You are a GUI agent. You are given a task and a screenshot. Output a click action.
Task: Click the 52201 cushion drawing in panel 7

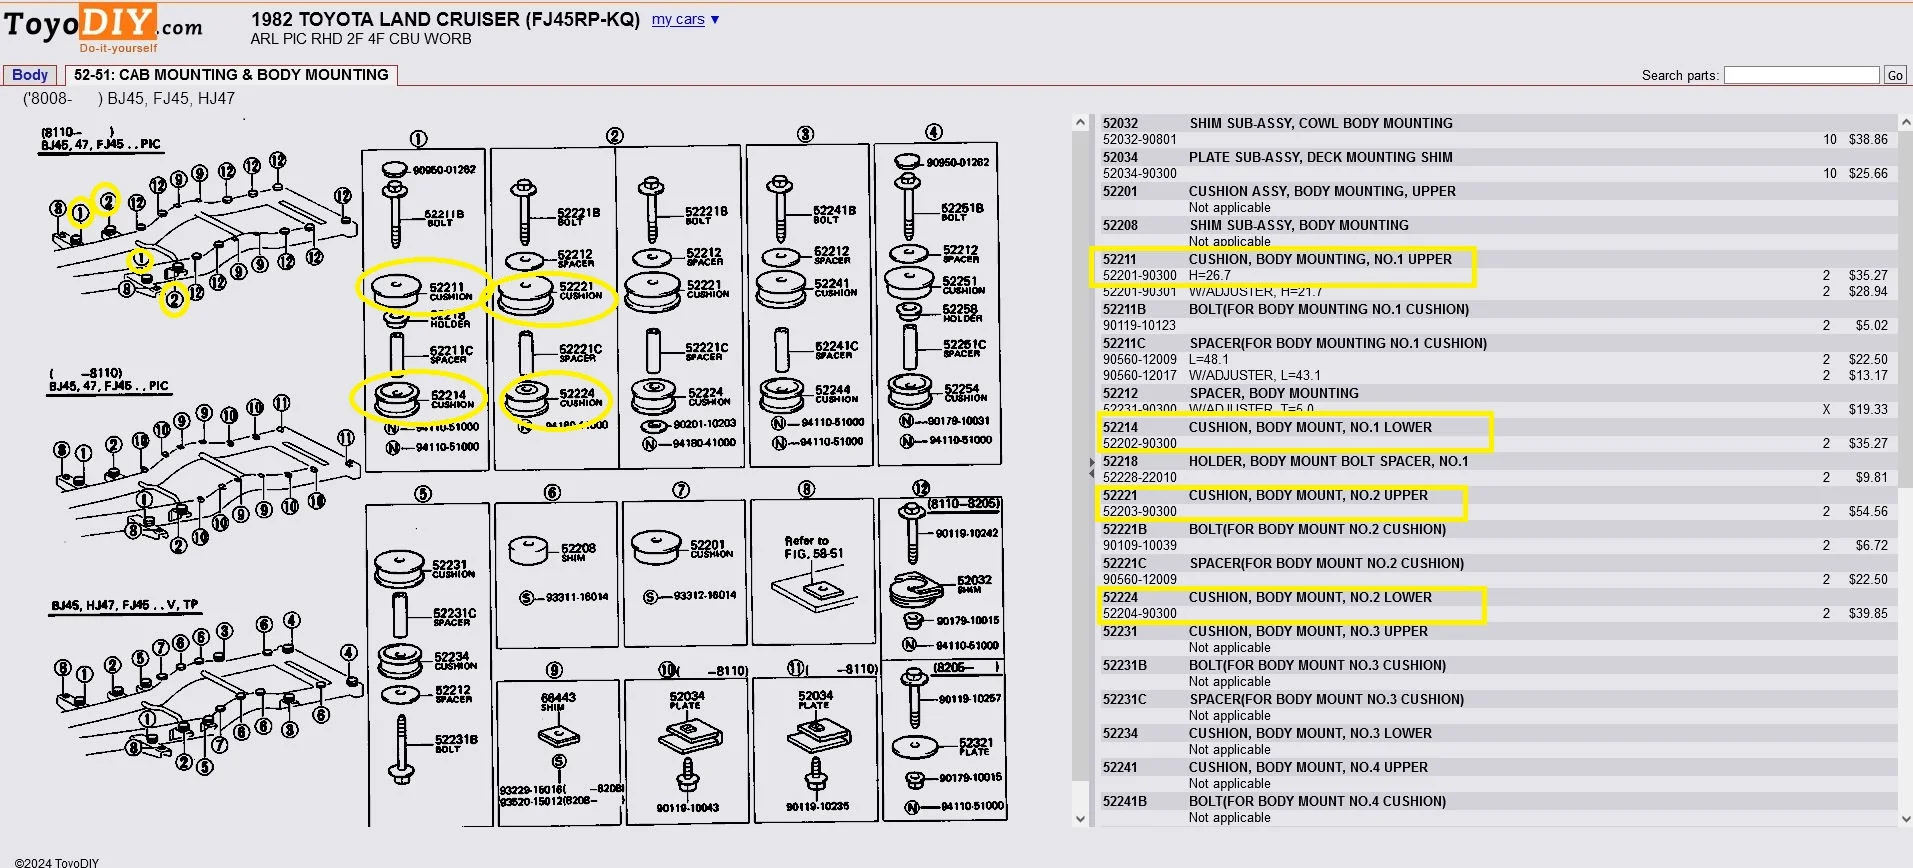click(x=656, y=548)
